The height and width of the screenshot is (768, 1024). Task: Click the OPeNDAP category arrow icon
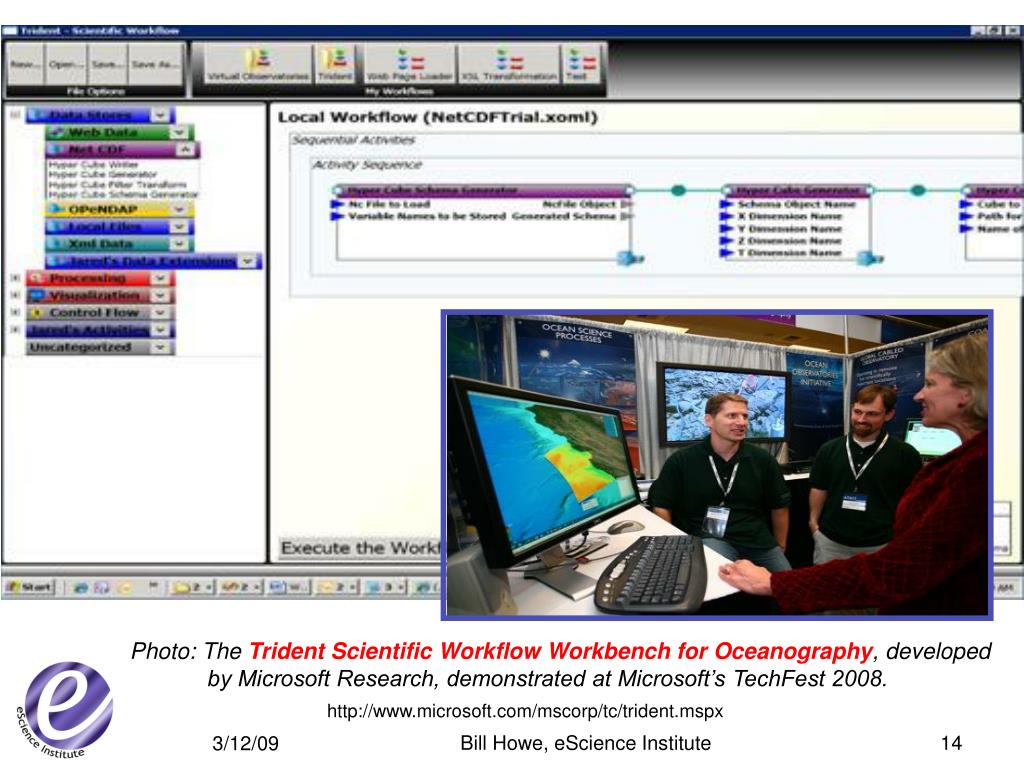[x=57, y=210]
